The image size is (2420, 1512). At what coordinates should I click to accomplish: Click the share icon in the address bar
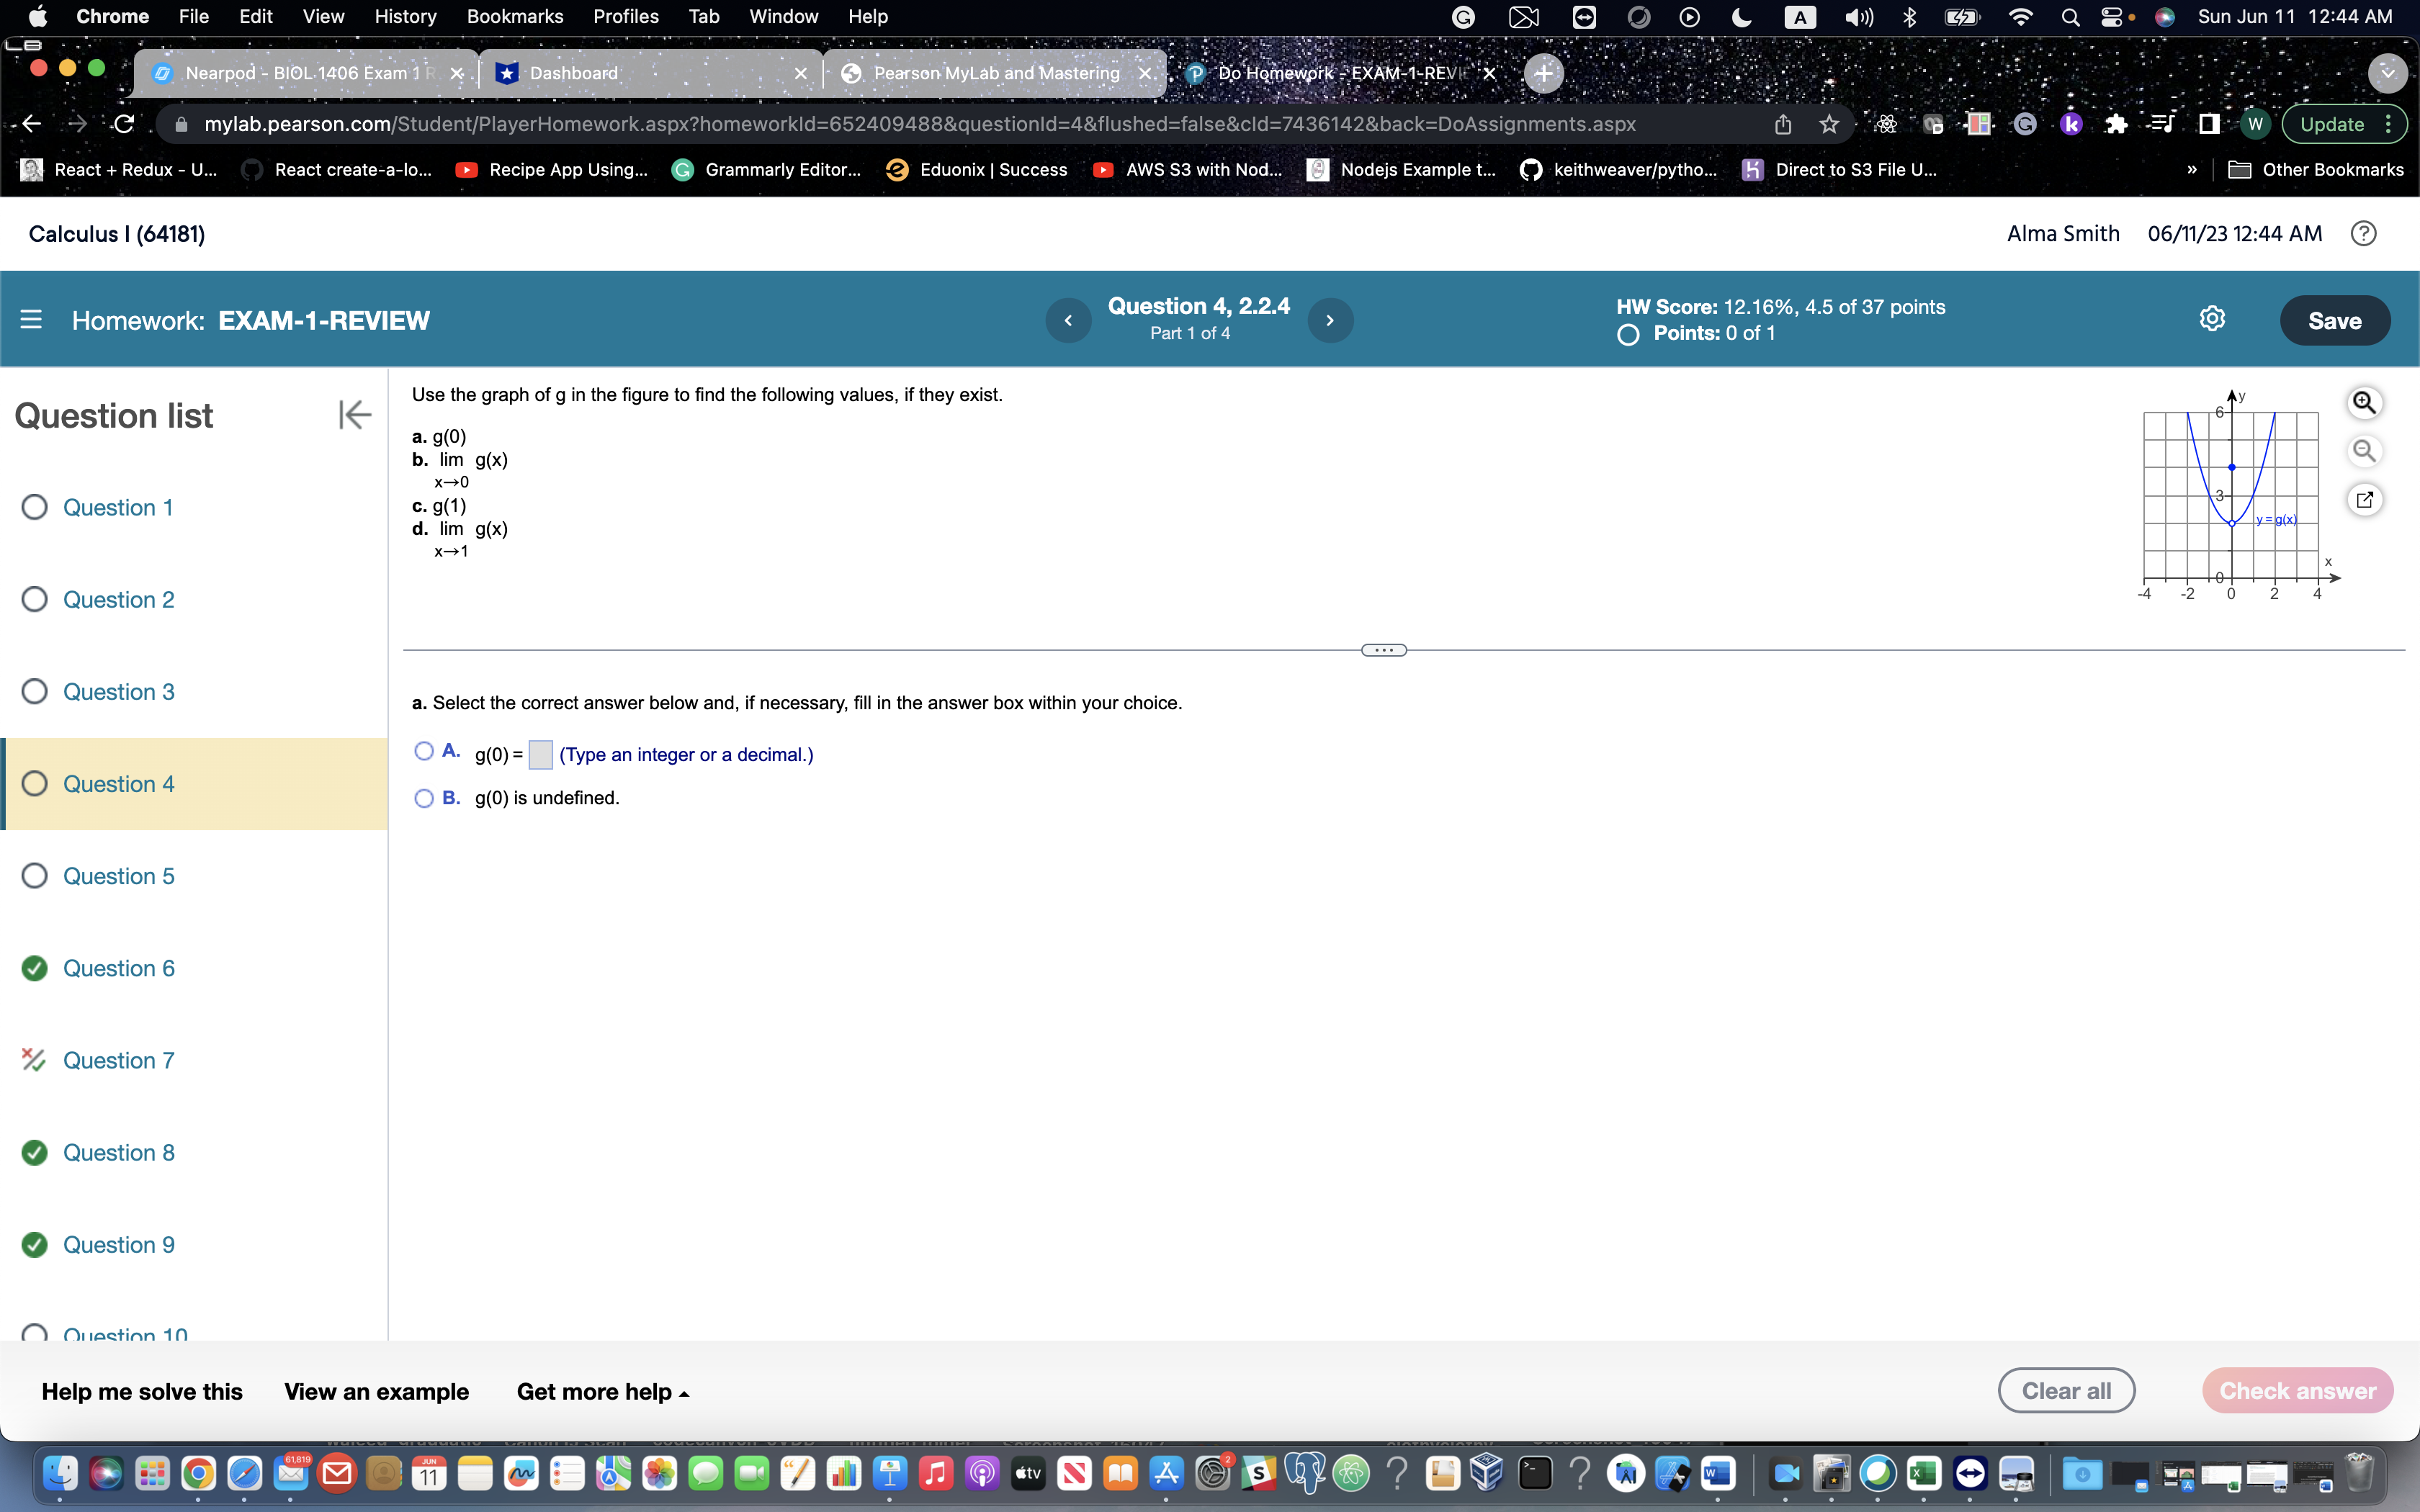1783,123
